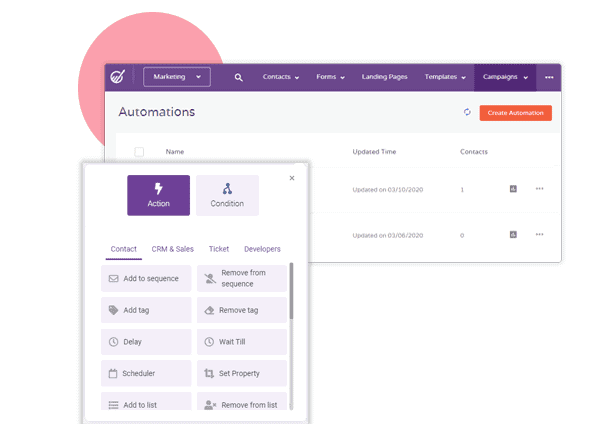The image size is (614, 424).
Task: Expand the Contacts menu
Action: (x=281, y=77)
